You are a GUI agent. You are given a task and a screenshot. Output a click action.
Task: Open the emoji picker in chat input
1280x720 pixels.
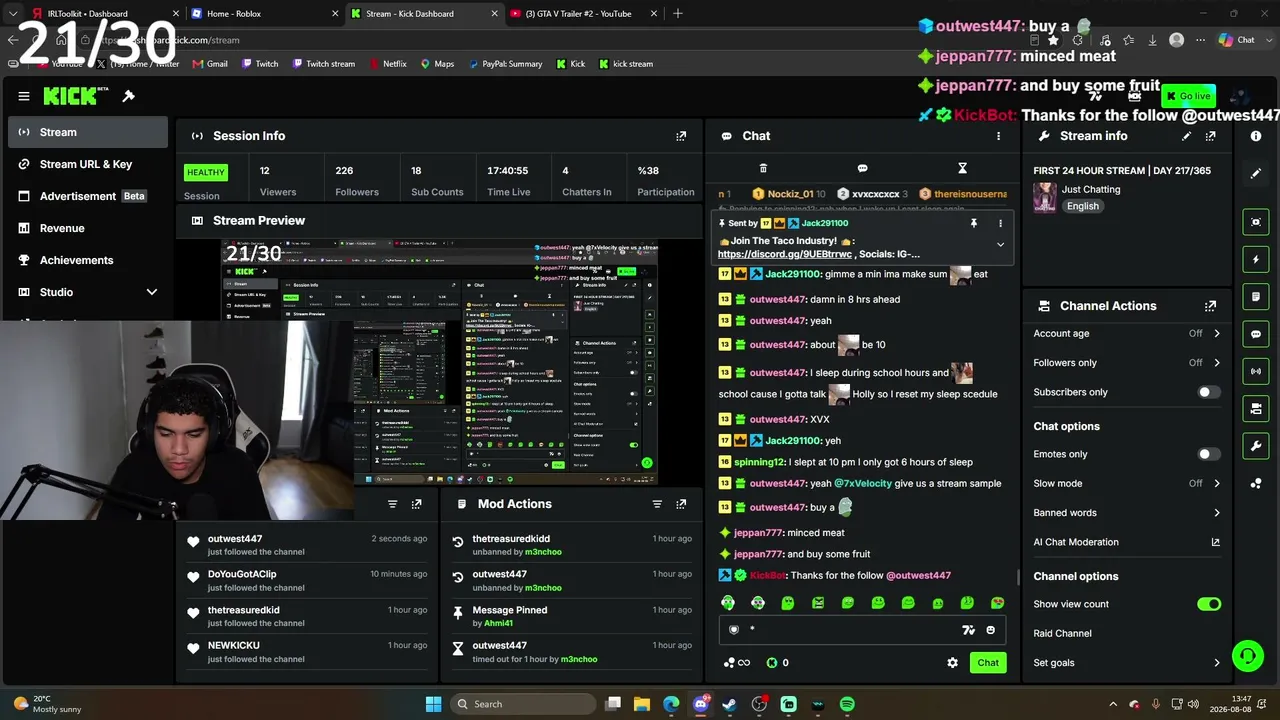991,630
